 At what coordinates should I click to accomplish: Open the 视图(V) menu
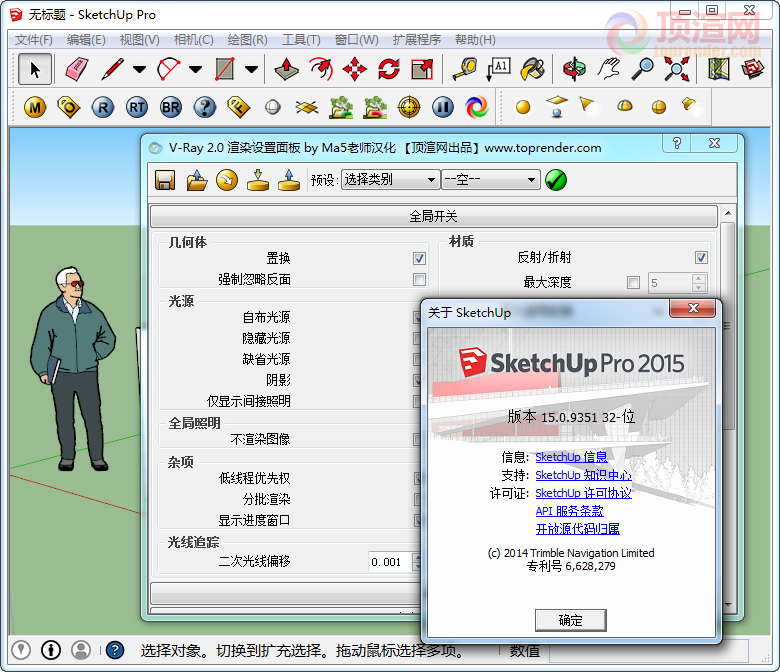[139, 40]
